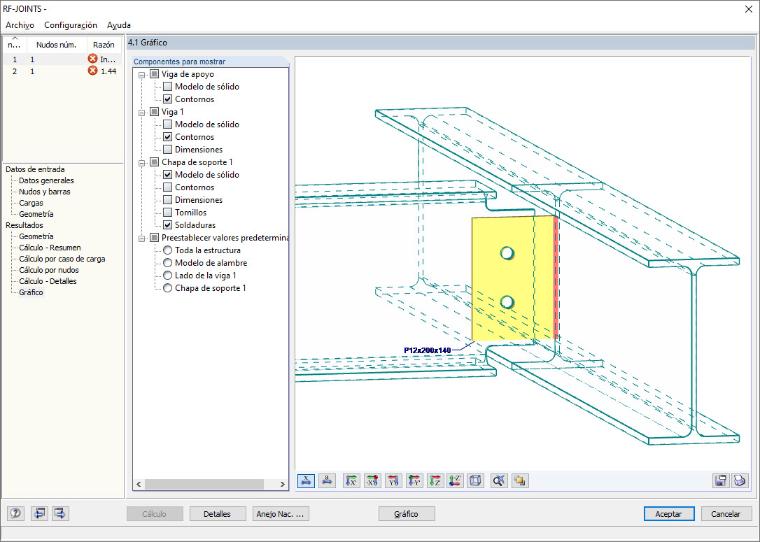Confirm with the Aceptar button
Image resolution: width=760 pixels, height=542 pixels.
point(669,513)
